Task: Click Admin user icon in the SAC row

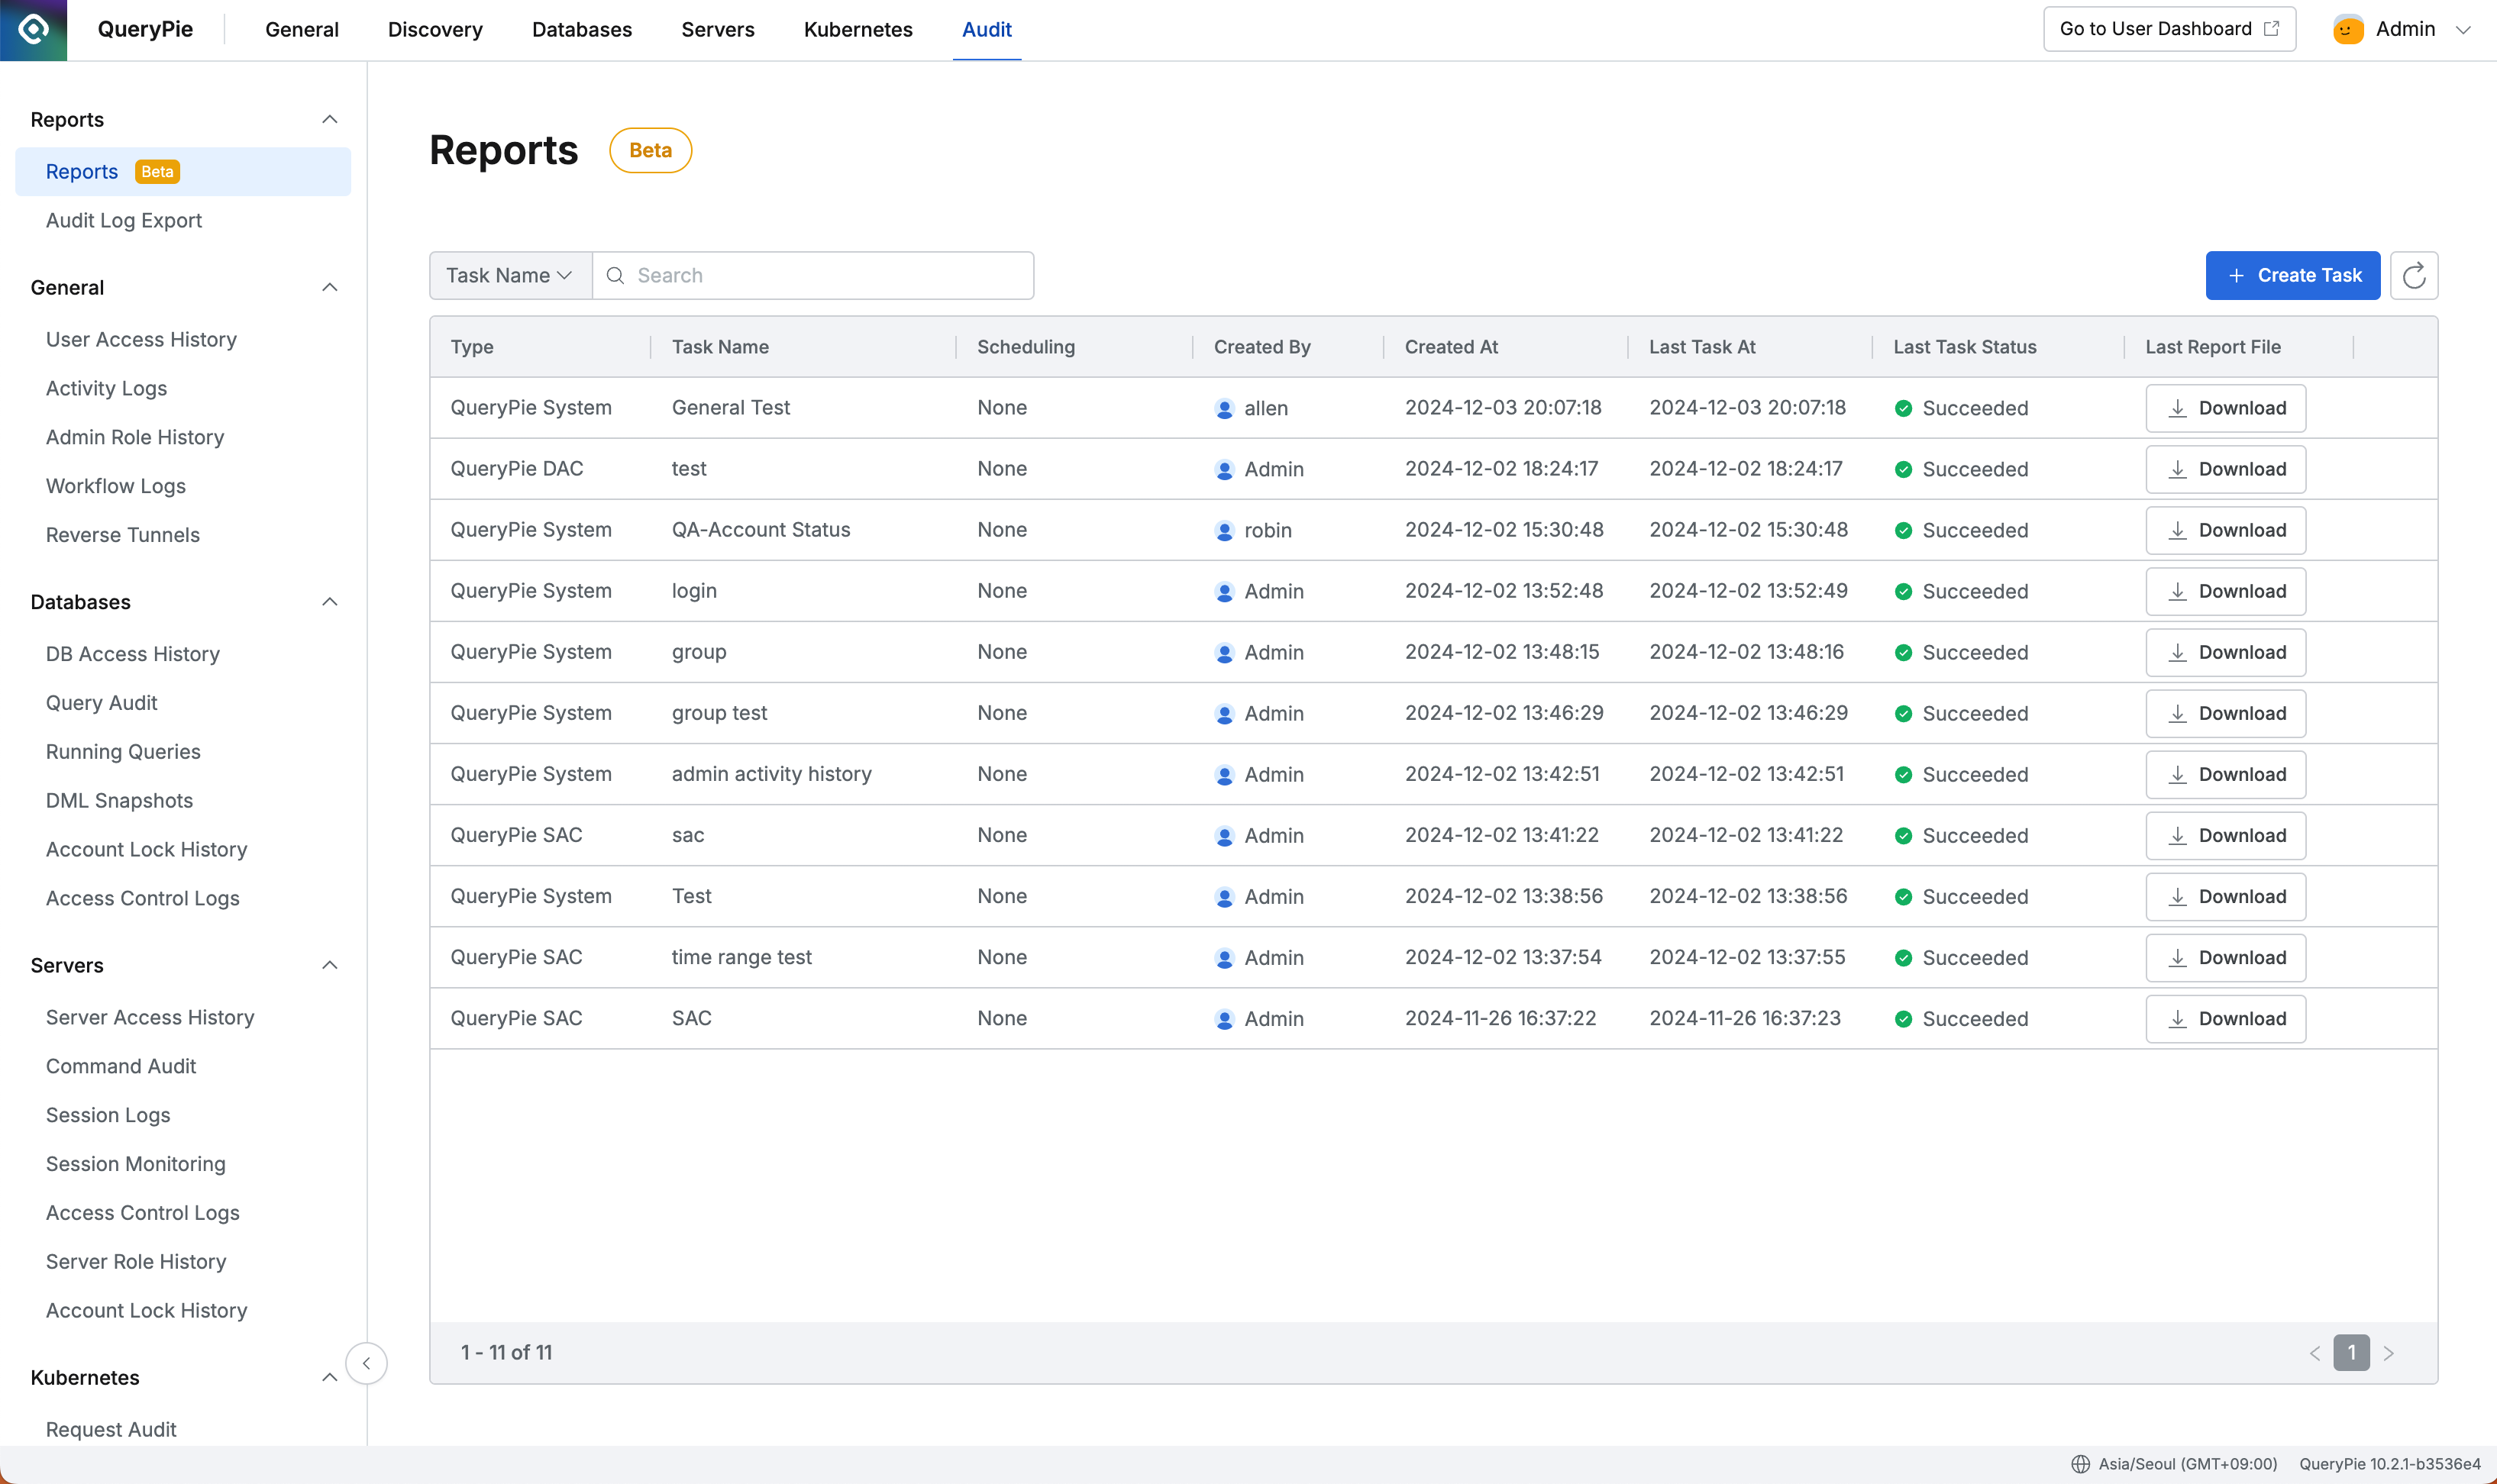Action: (x=1224, y=1018)
